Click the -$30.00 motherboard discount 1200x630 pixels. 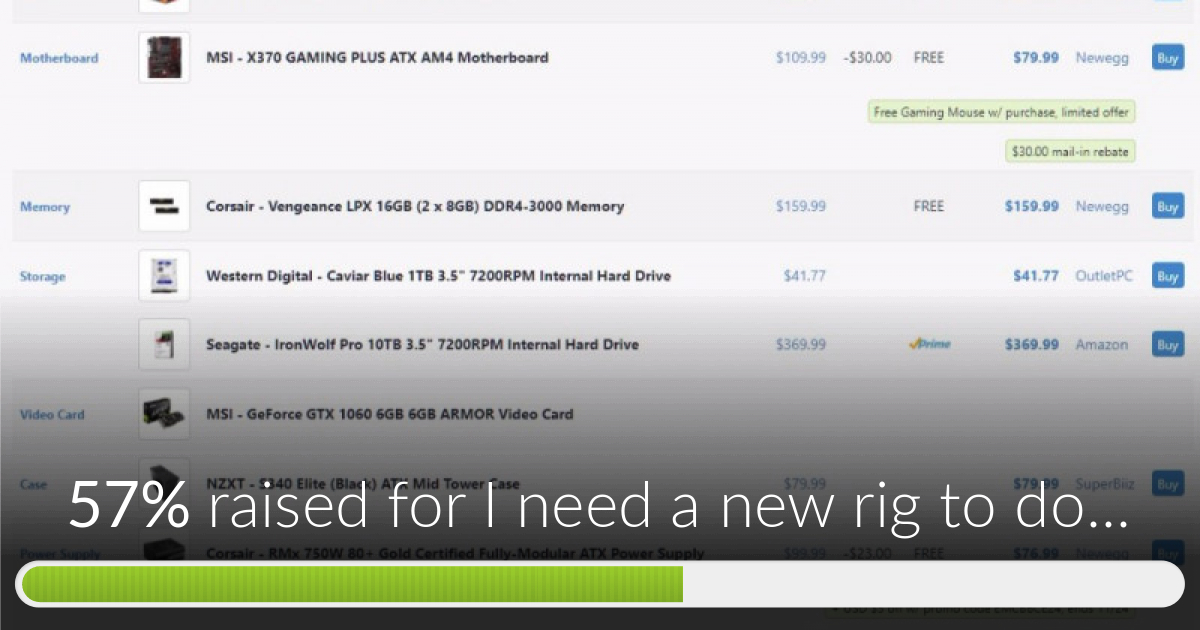pyautogui.click(x=867, y=58)
